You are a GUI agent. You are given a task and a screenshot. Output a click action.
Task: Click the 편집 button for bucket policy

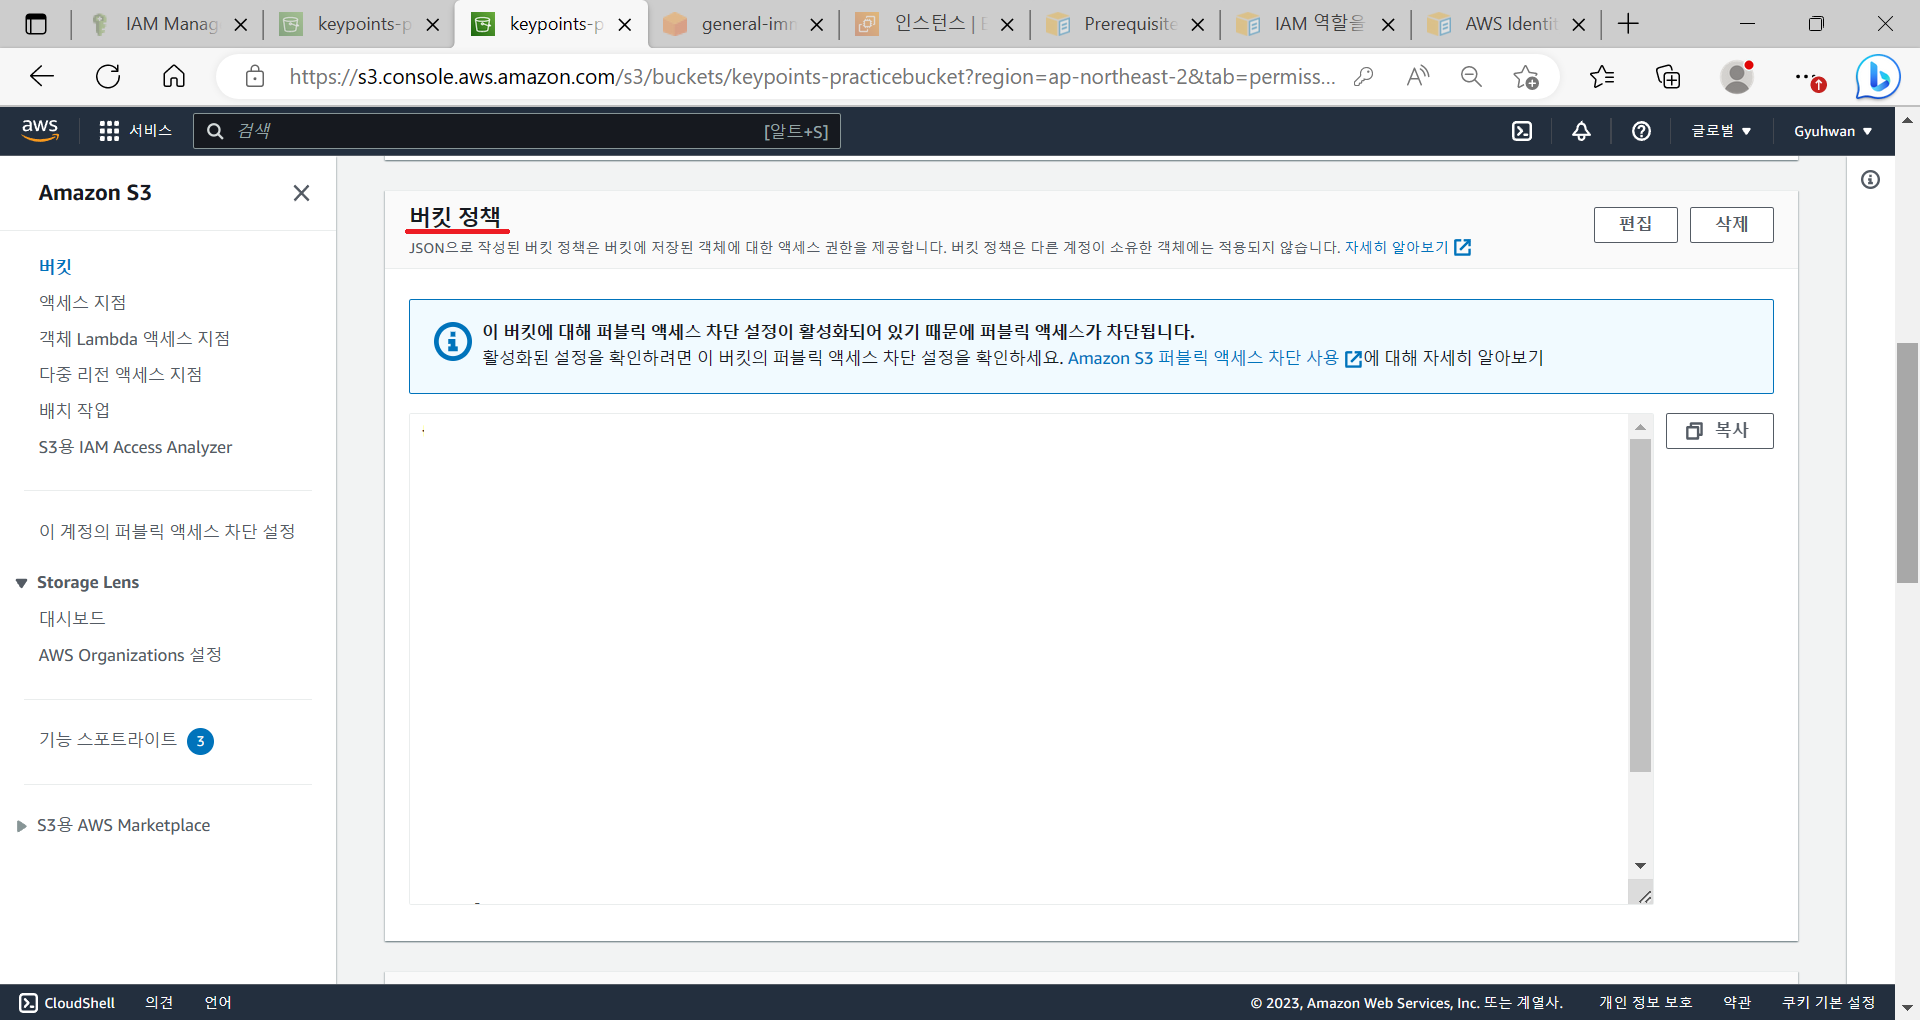click(x=1635, y=224)
